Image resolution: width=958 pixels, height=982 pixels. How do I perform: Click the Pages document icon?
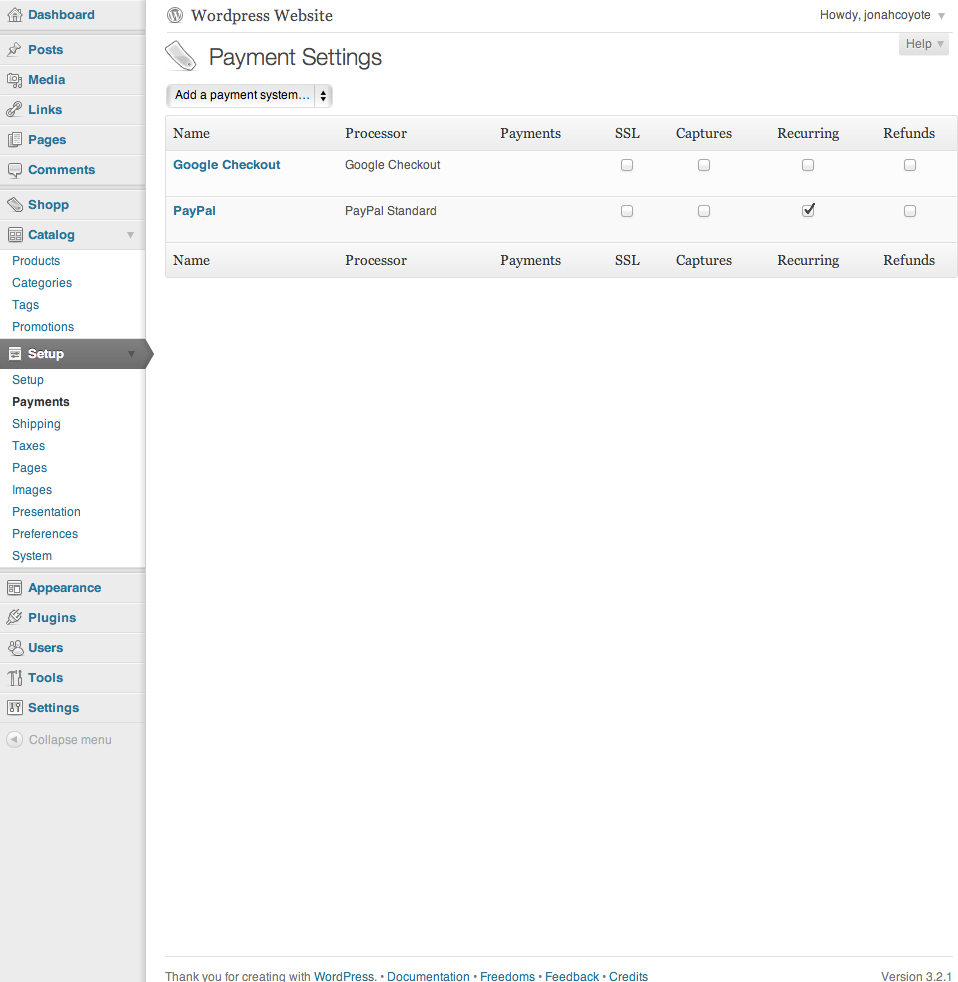tap(14, 140)
